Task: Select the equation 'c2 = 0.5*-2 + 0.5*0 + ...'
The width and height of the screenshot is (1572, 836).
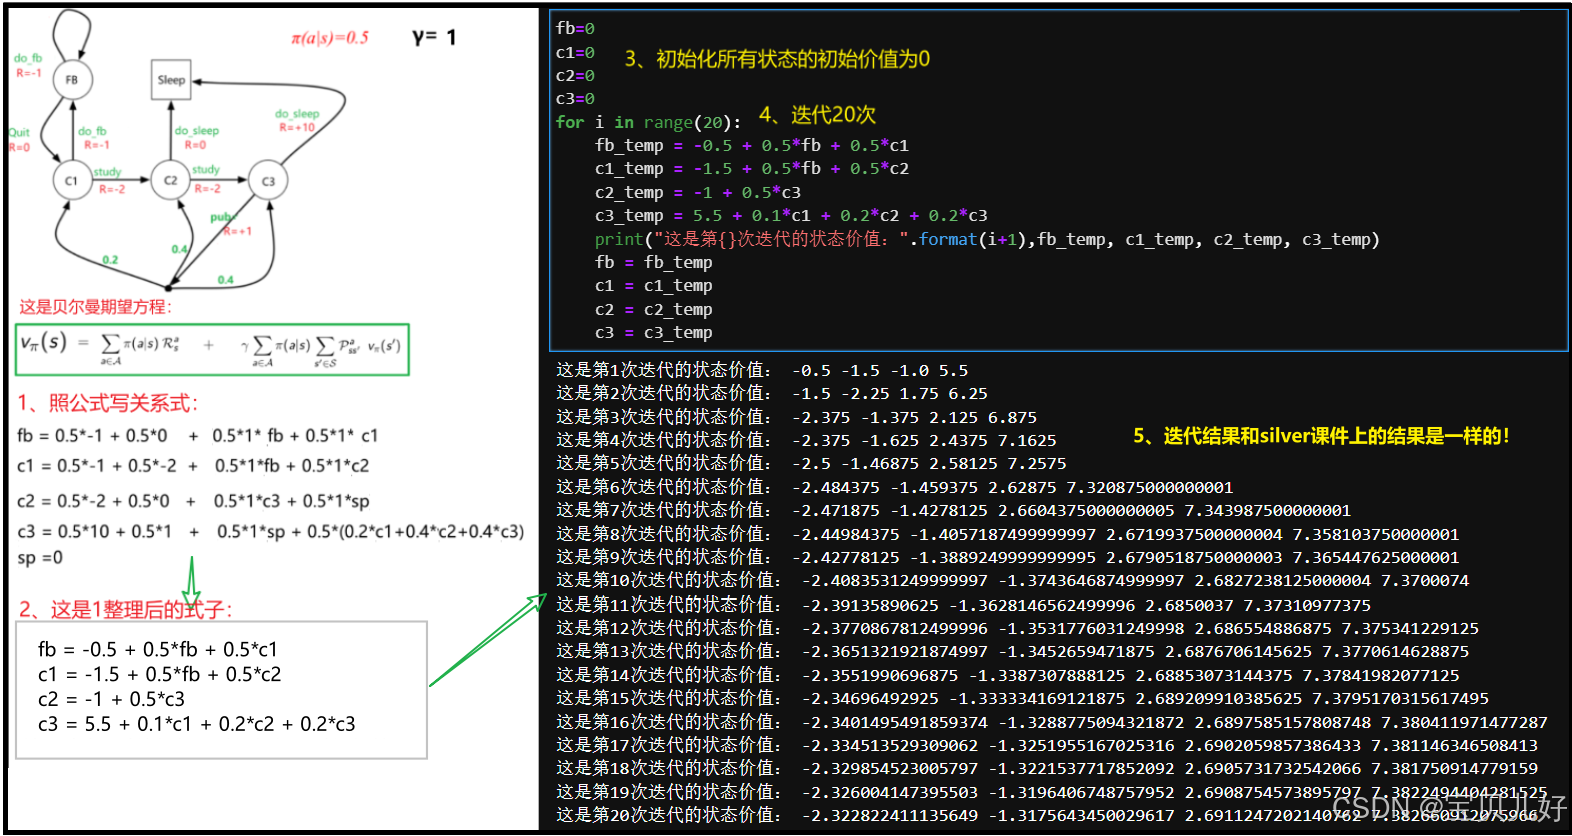Action: (193, 501)
